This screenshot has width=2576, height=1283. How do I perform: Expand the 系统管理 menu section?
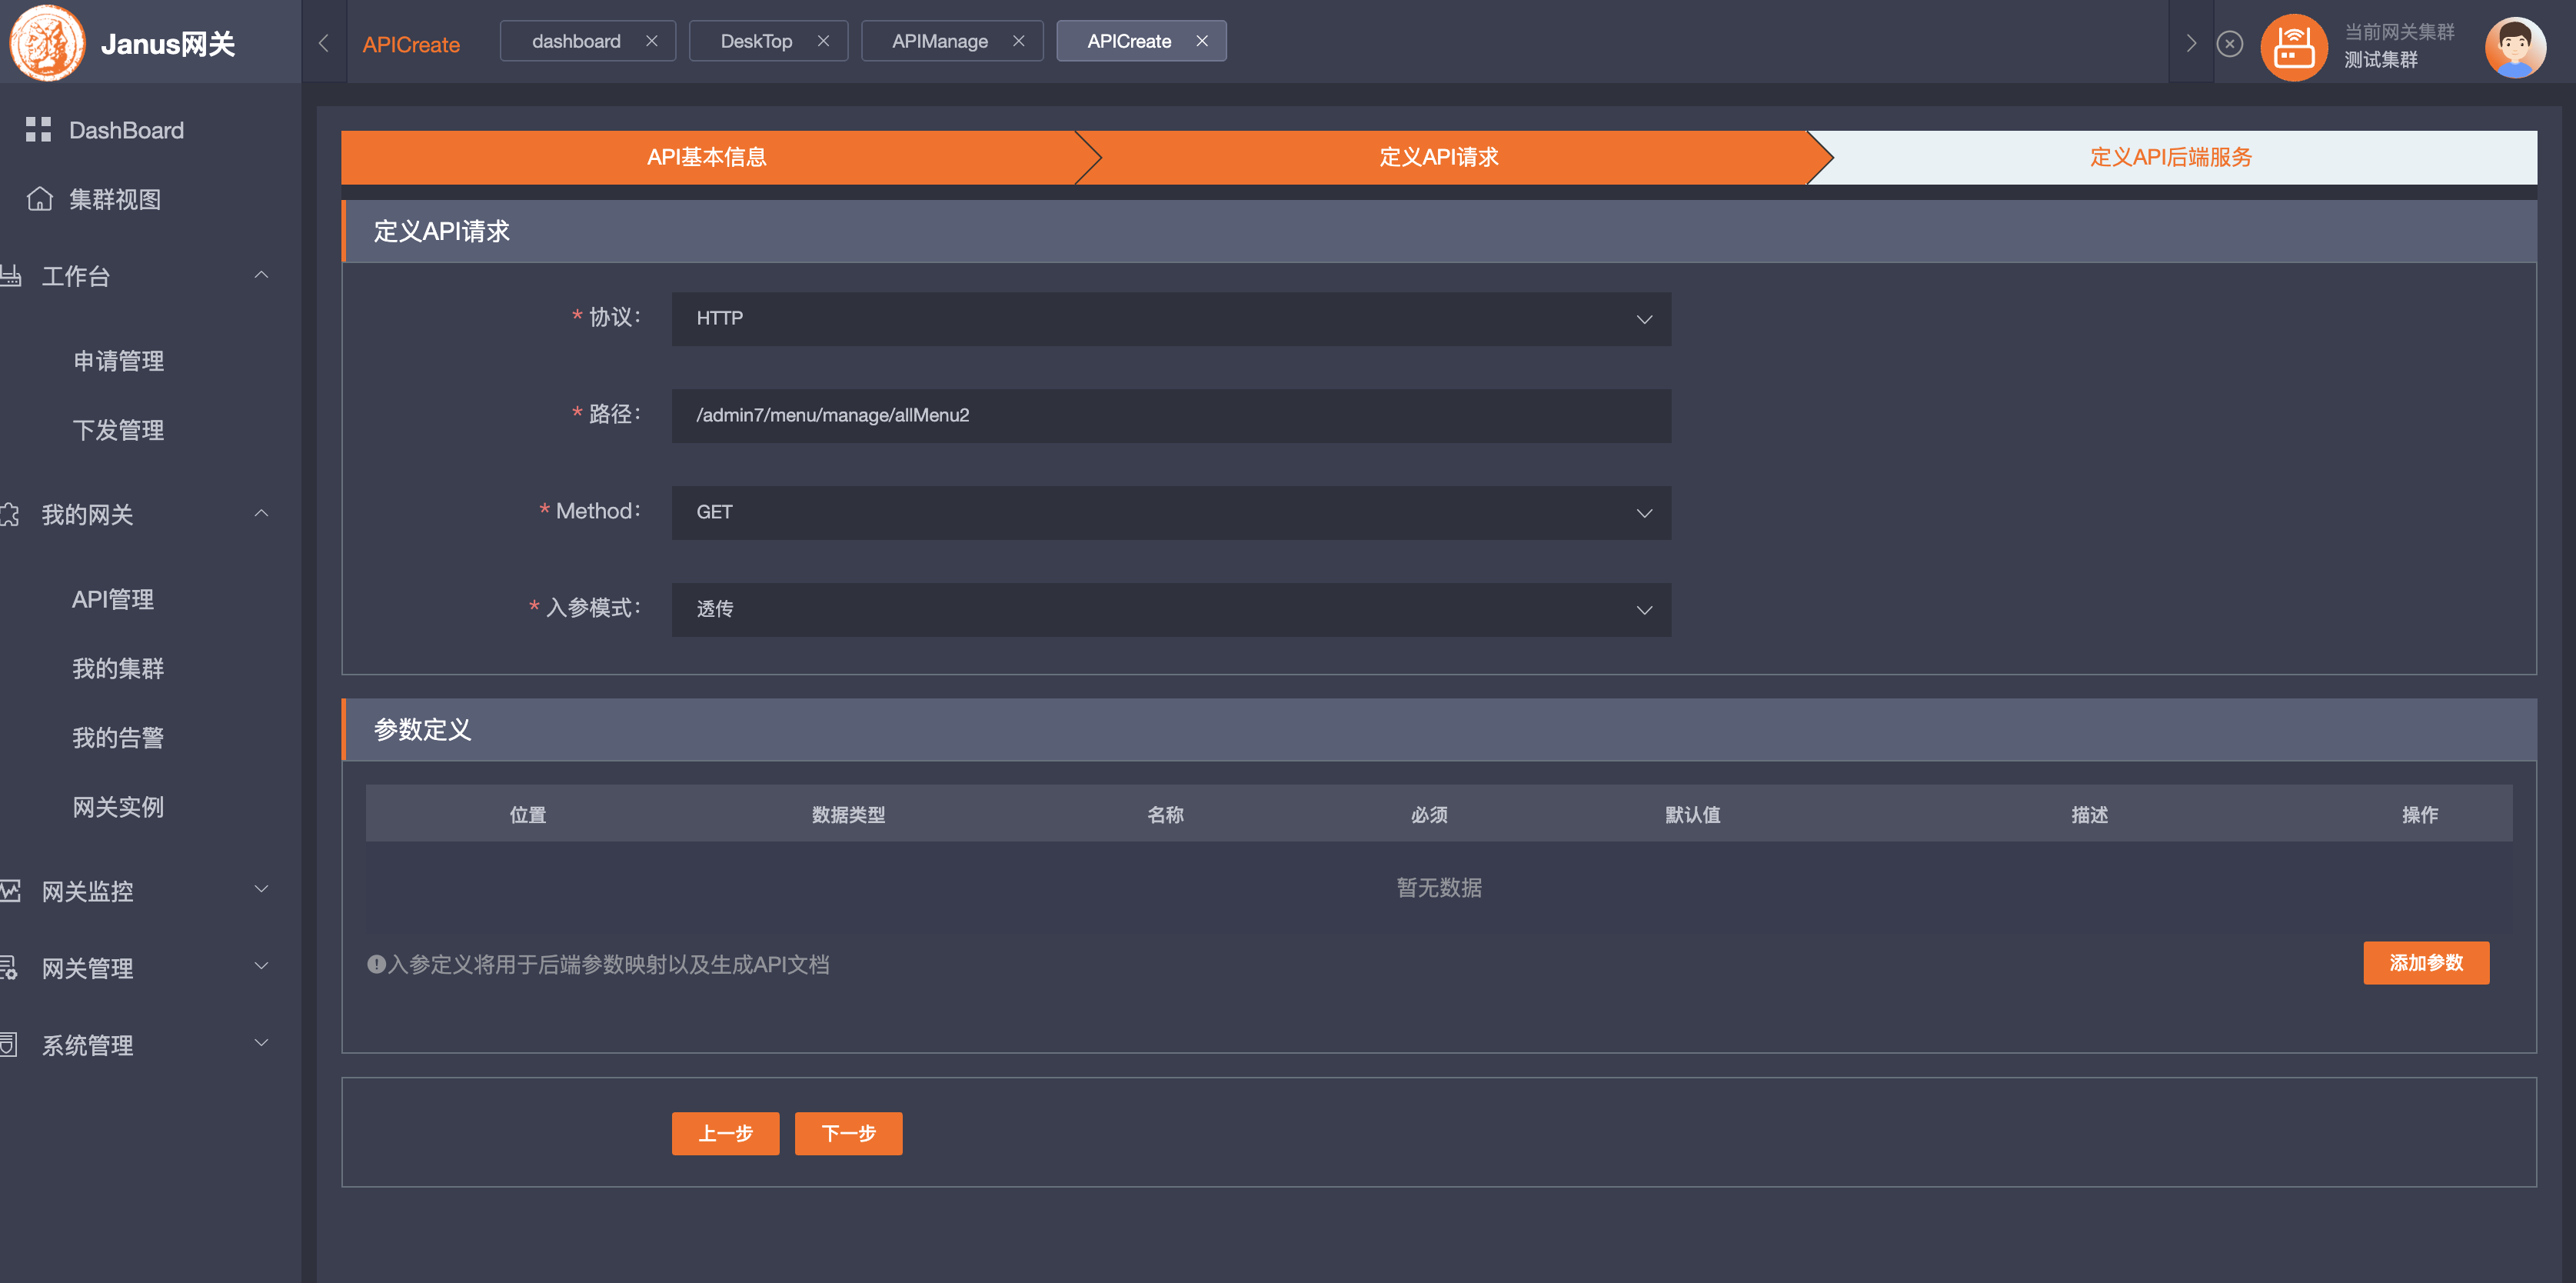261,1043
